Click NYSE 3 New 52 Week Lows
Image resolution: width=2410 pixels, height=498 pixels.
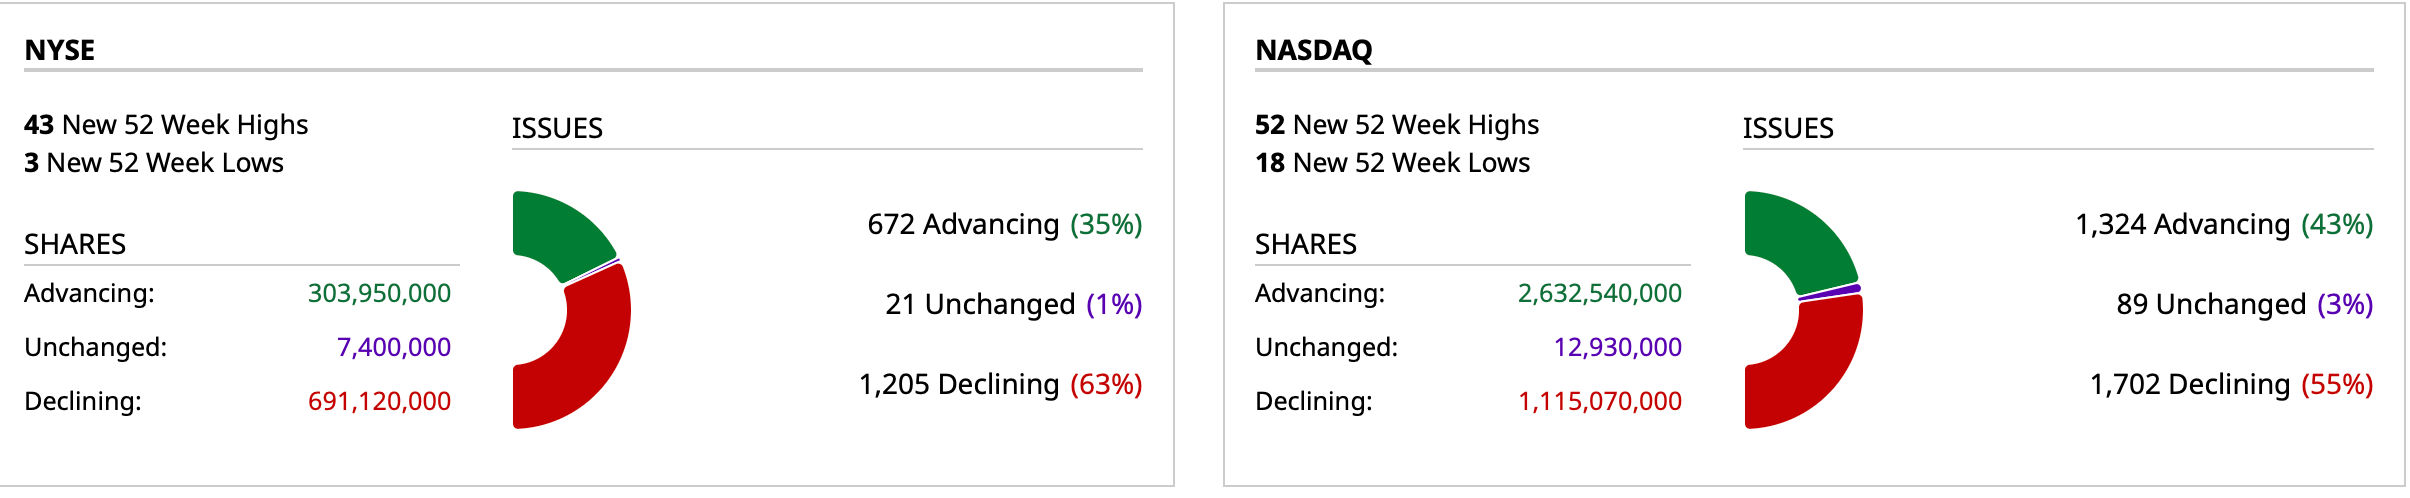click(x=154, y=162)
